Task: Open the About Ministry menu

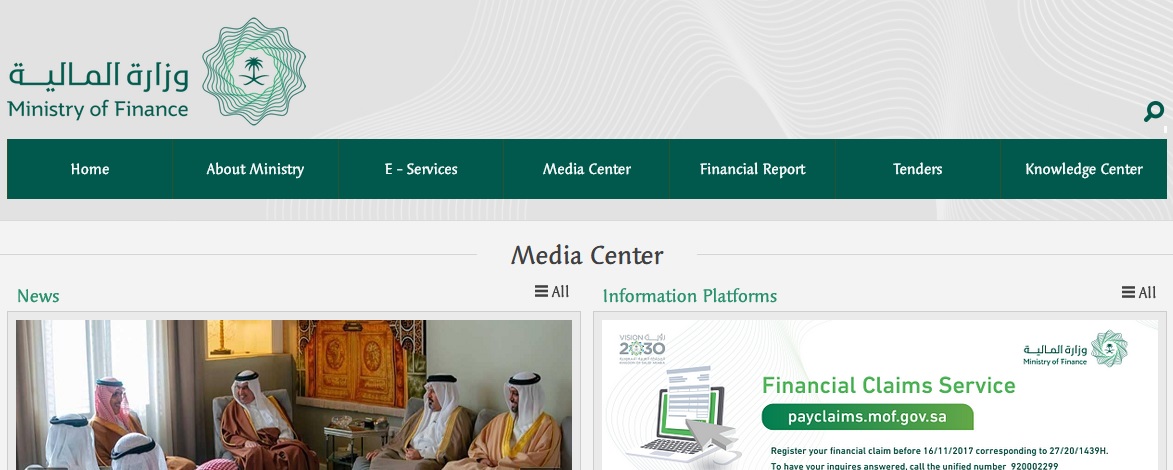Action: coord(255,169)
